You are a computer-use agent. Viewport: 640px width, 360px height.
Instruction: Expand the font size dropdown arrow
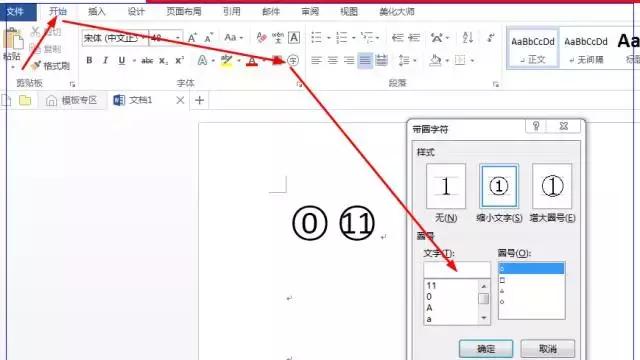(178, 38)
